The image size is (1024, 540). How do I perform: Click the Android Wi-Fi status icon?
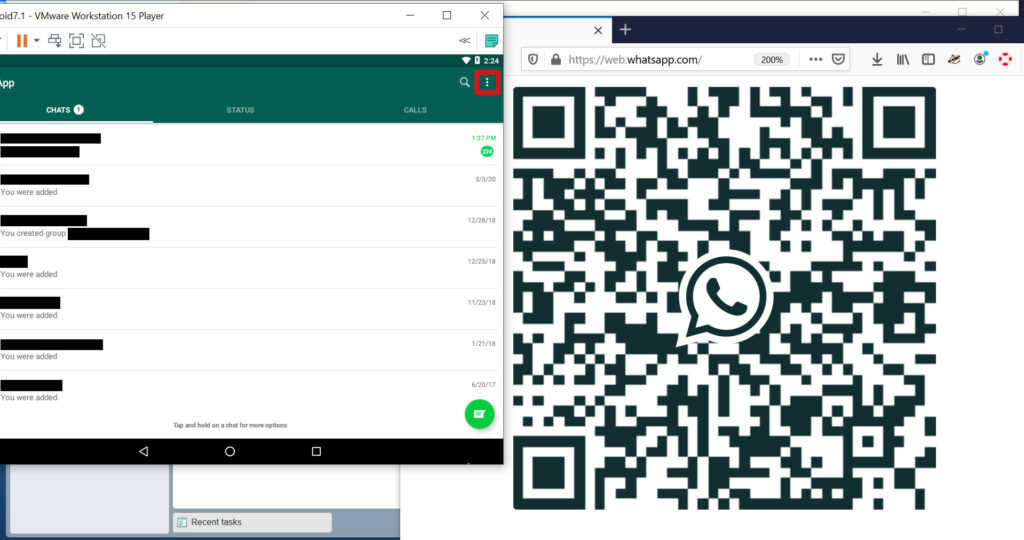pos(466,60)
